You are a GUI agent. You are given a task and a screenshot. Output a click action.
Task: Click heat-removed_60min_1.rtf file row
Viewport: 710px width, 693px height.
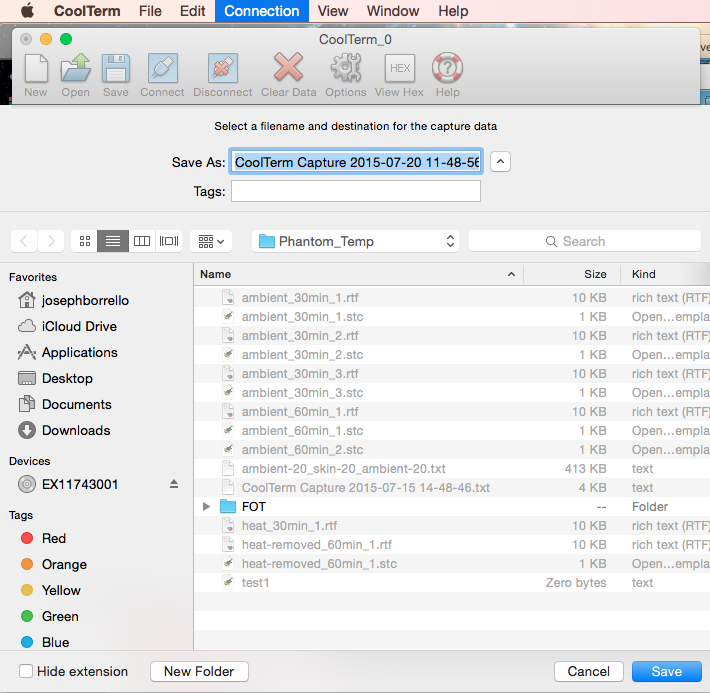point(452,544)
